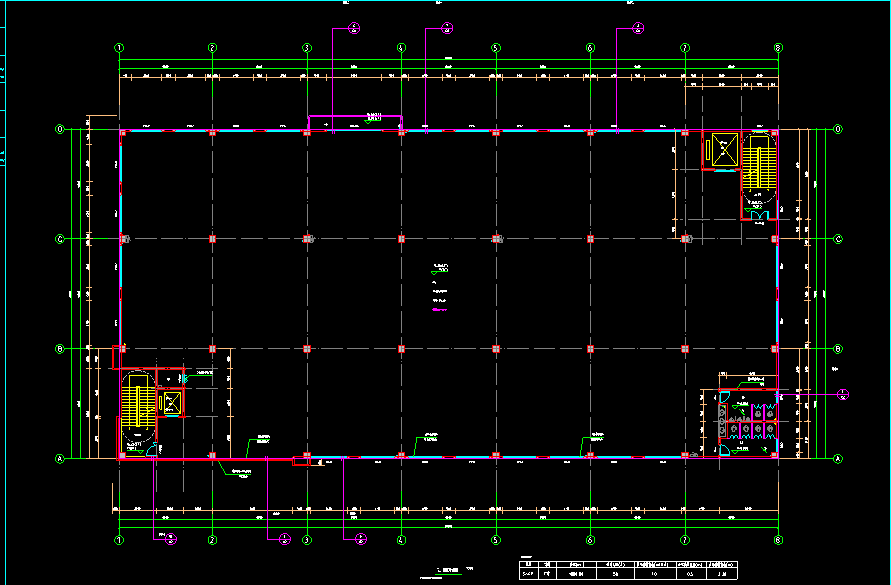Select magenta bay projection on top wall
The width and height of the screenshot is (891, 585).
[354, 122]
